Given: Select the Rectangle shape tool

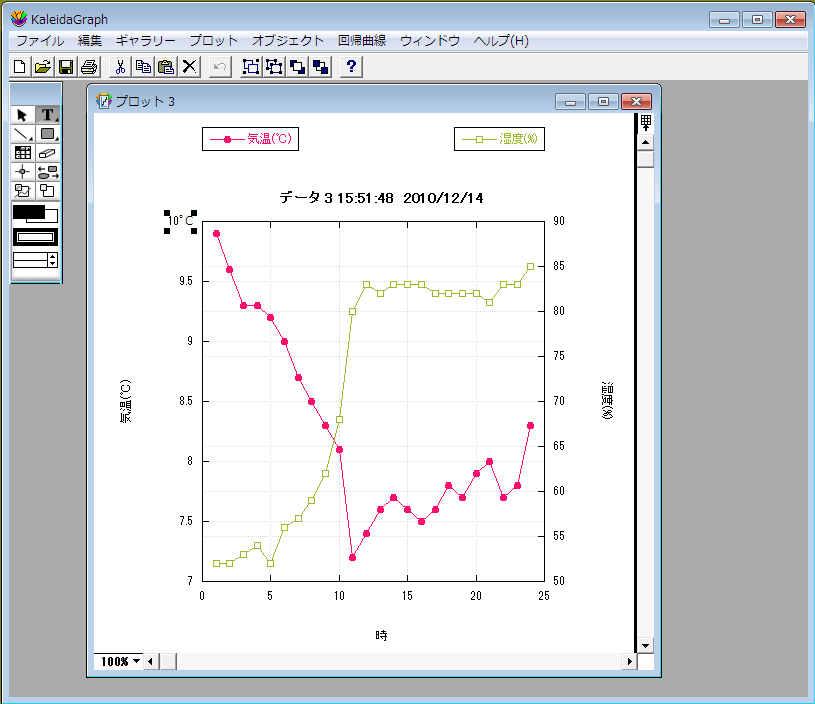Looking at the screenshot, I should click(x=48, y=134).
